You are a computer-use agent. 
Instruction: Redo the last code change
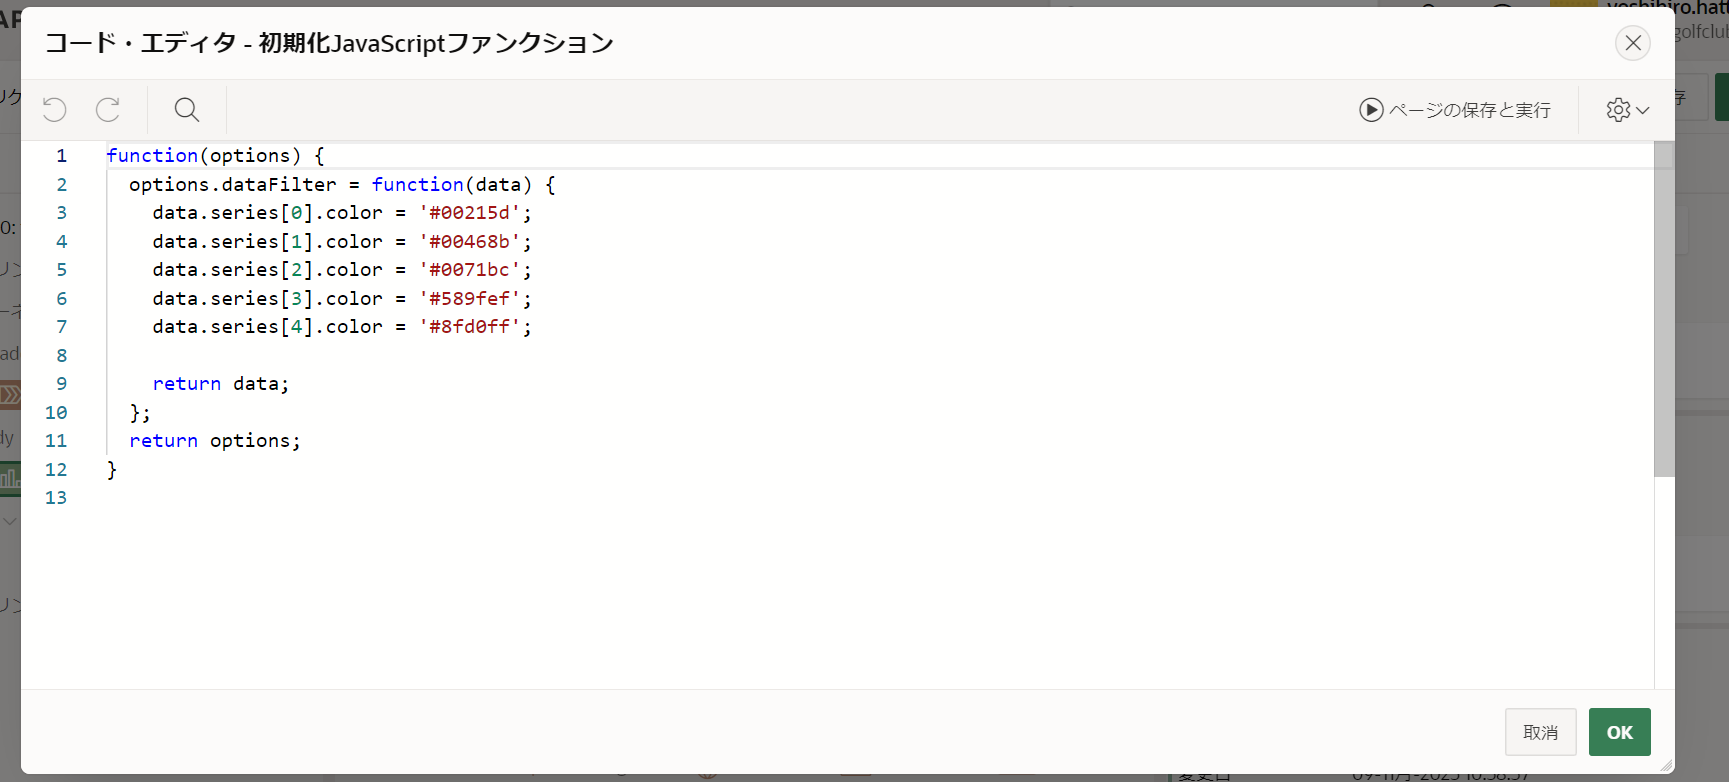[x=108, y=109]
